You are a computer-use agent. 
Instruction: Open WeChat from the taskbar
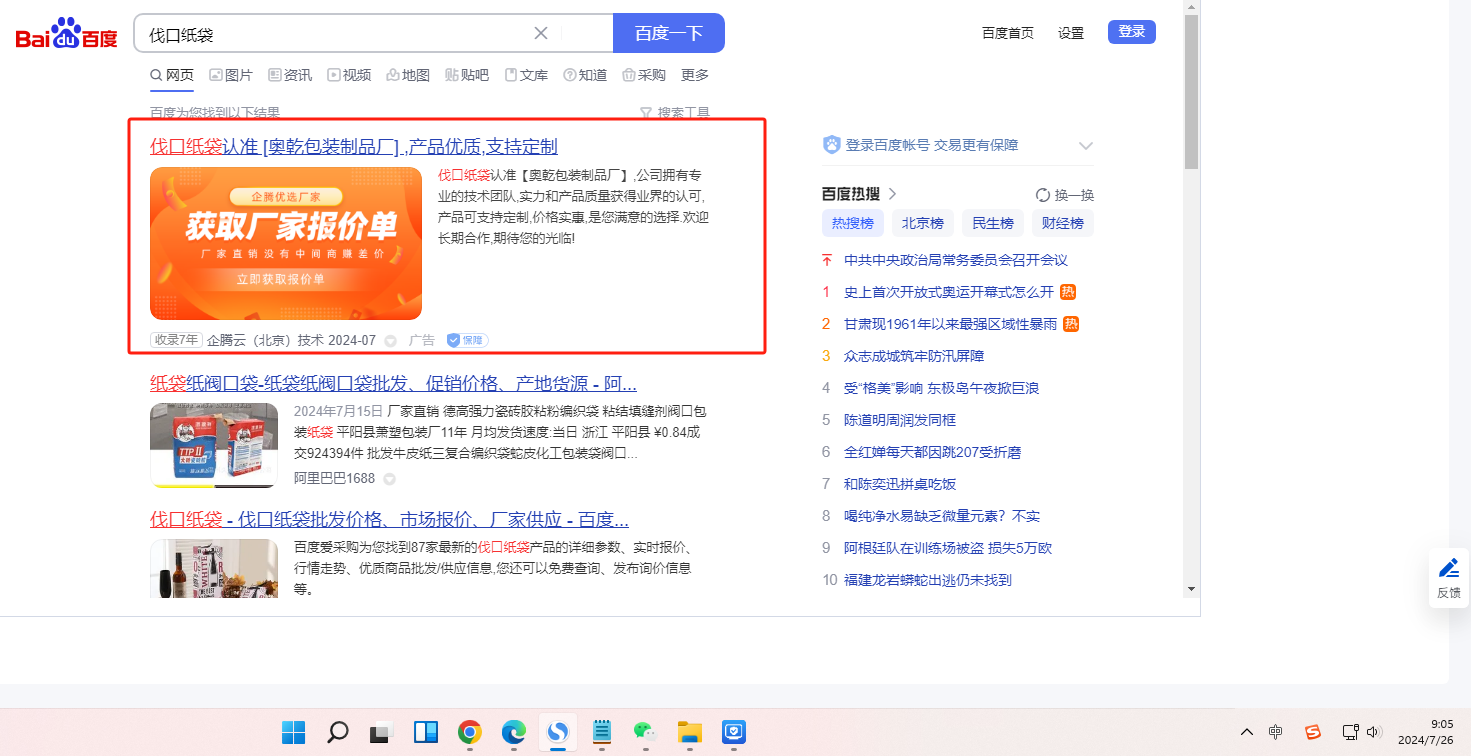(644, 732)
